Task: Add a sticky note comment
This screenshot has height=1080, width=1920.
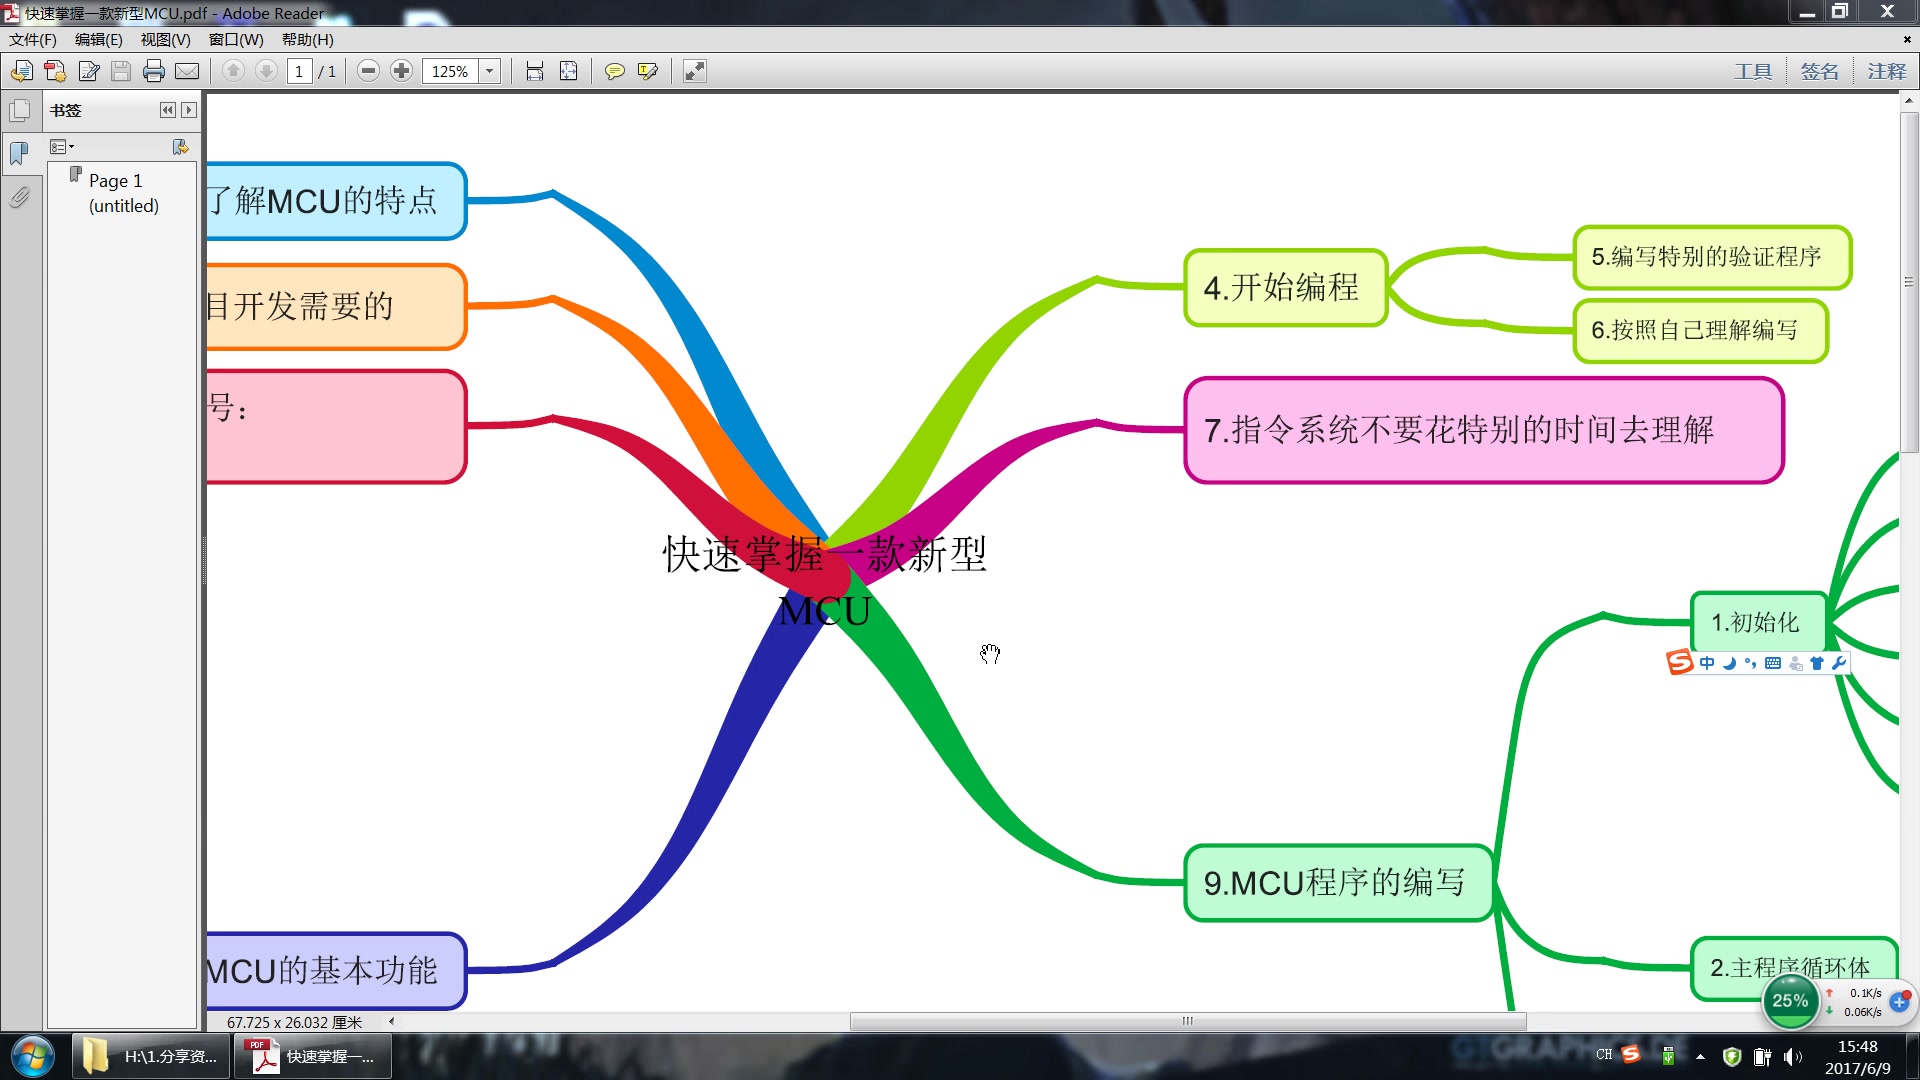Action: click(614, 71)
